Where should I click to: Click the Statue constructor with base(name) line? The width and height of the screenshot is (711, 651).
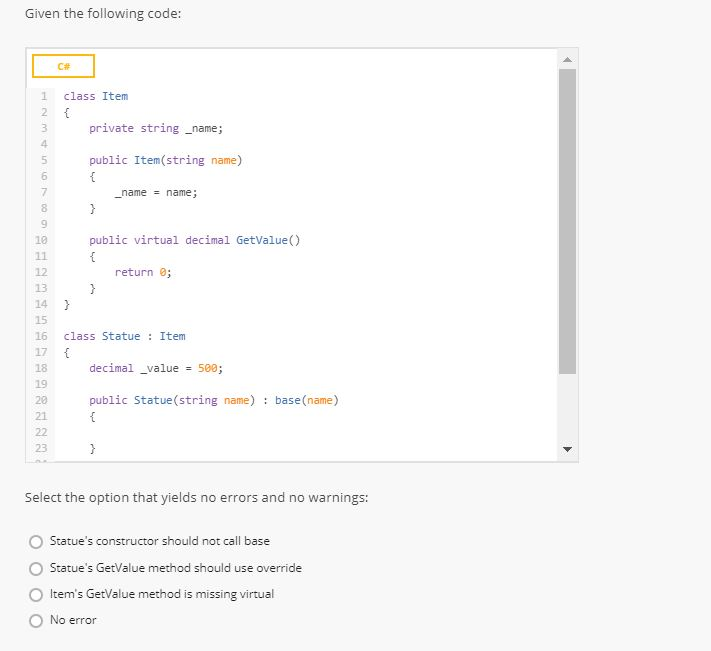214,400
